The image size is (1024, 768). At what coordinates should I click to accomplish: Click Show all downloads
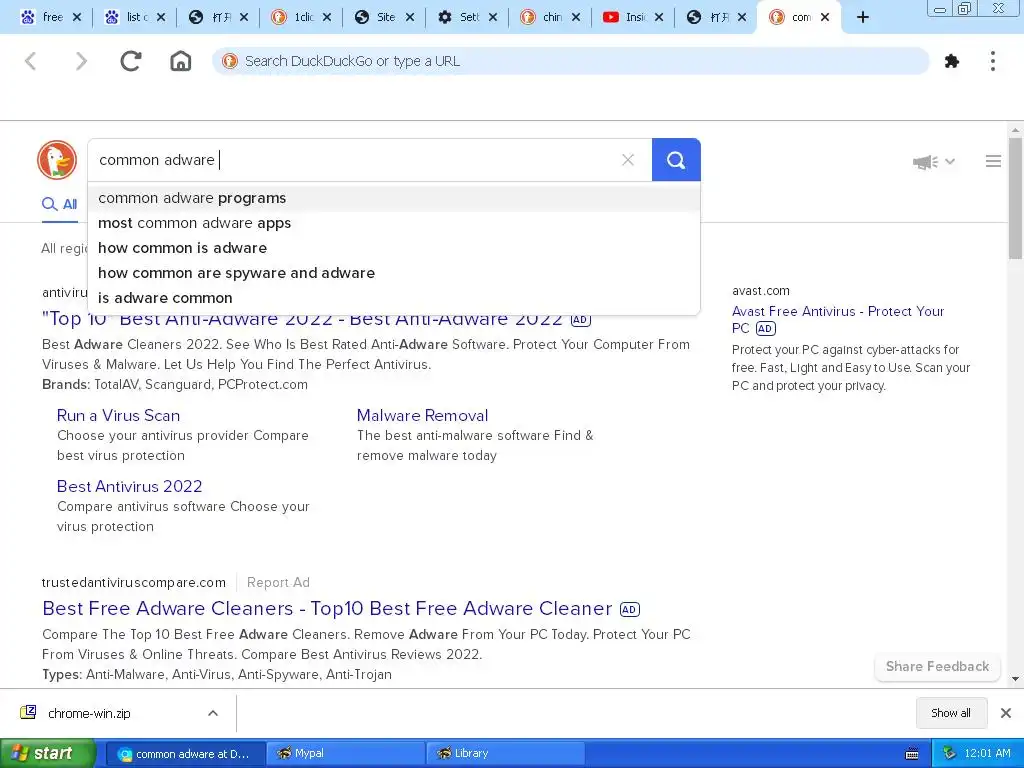tap(951, 713)
